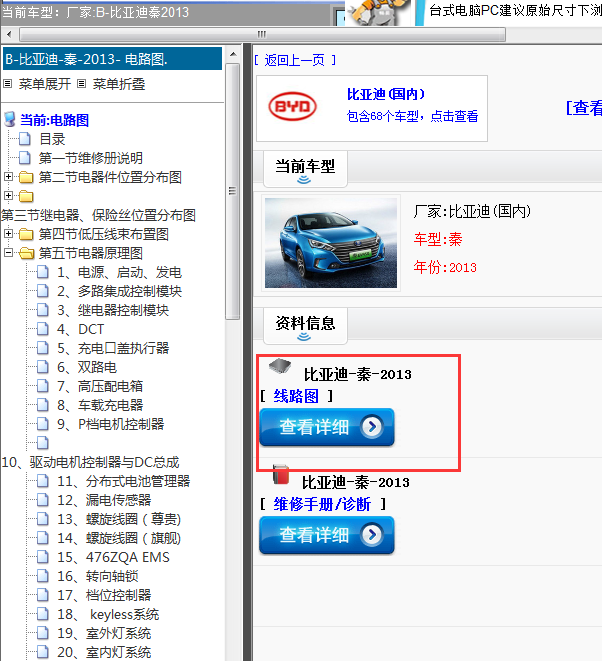This screenshot has height=661, width=602.
Task: Click the folder icon of 第四节低压线束布置图
Action: pos(26,234)
